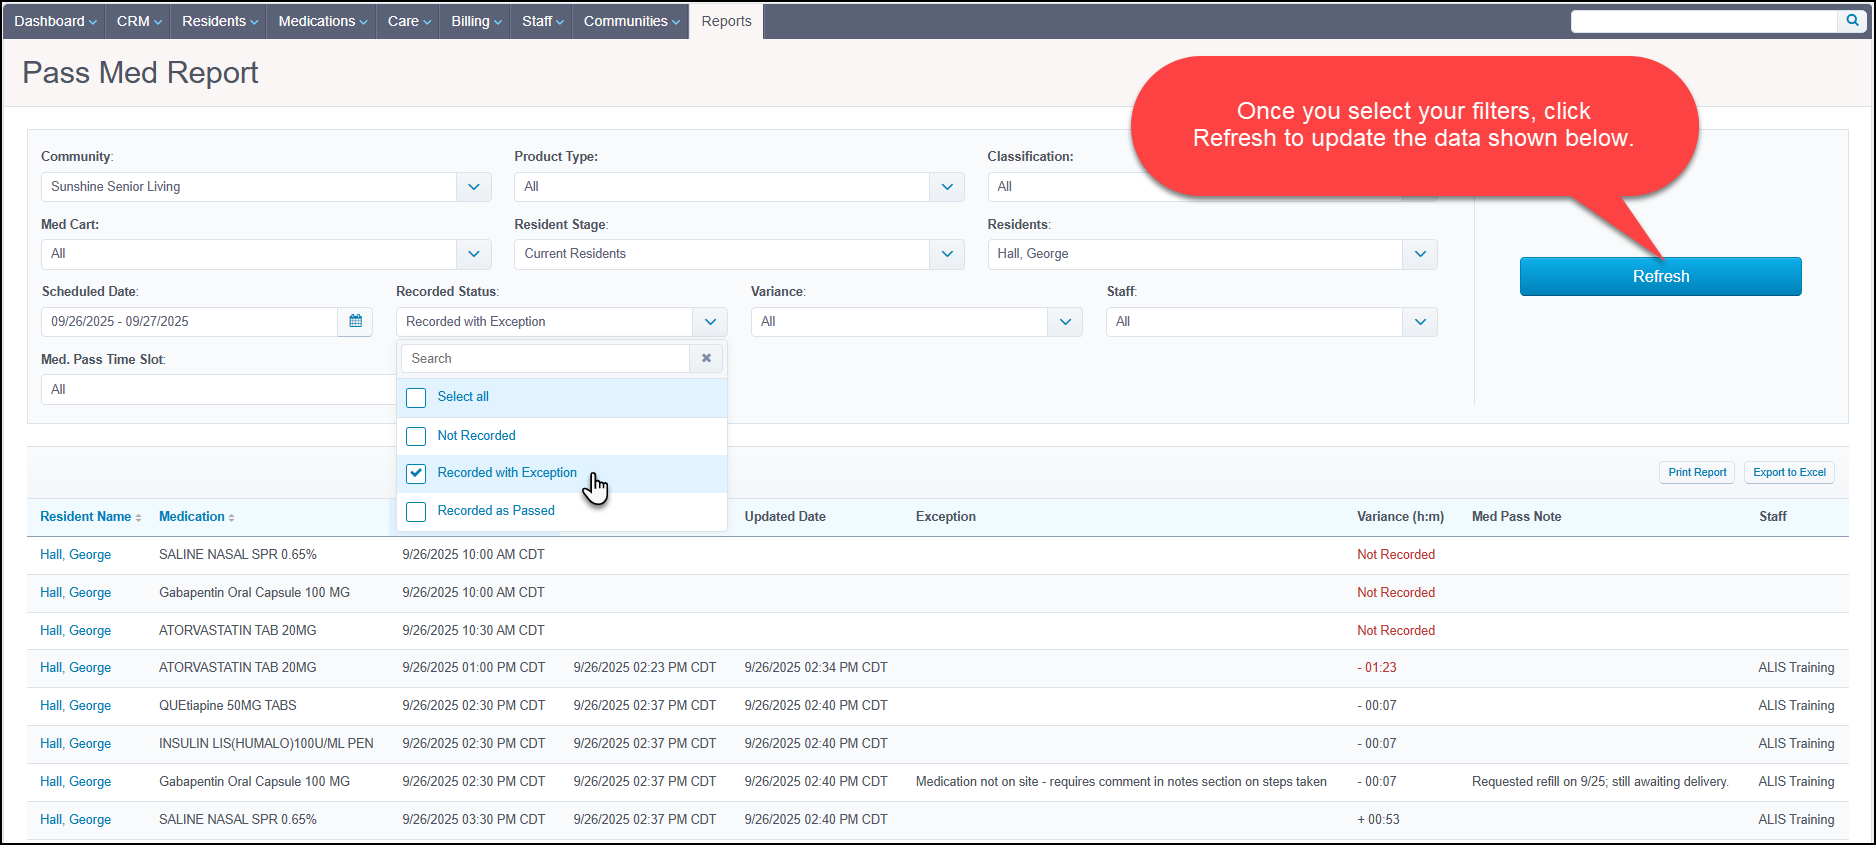Open the Scheduled Date calendar picker icon
The image size is (1876, 845).
(x=355, y=322)
